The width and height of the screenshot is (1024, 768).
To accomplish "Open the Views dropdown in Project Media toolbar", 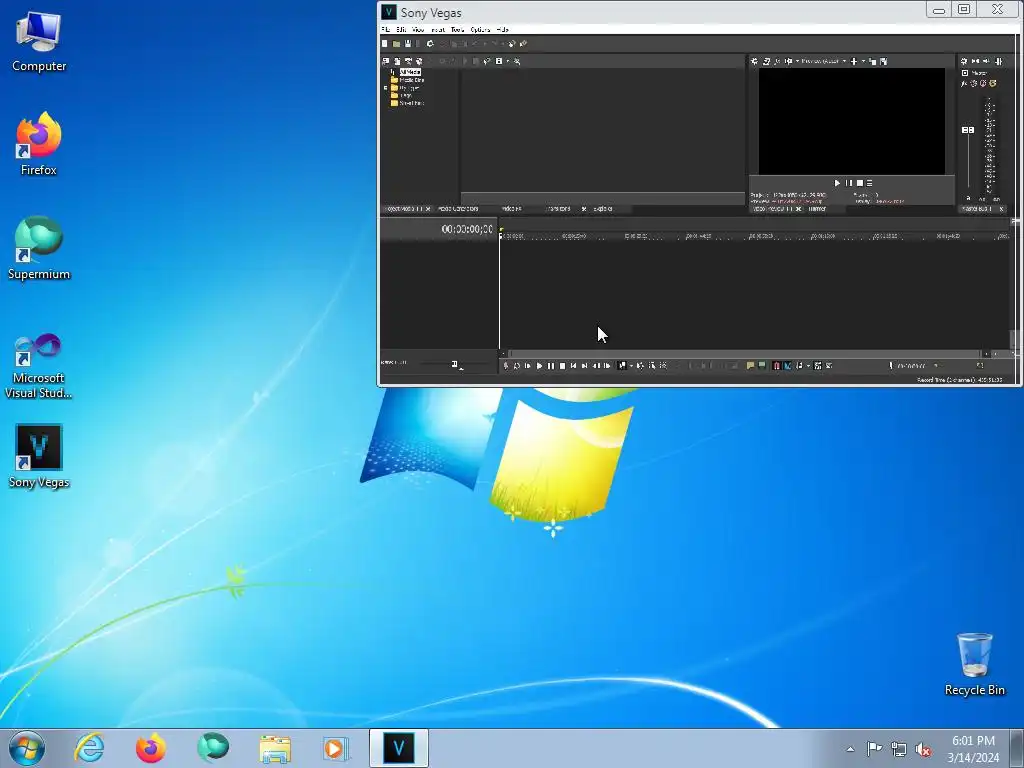I will coord(507,61).
